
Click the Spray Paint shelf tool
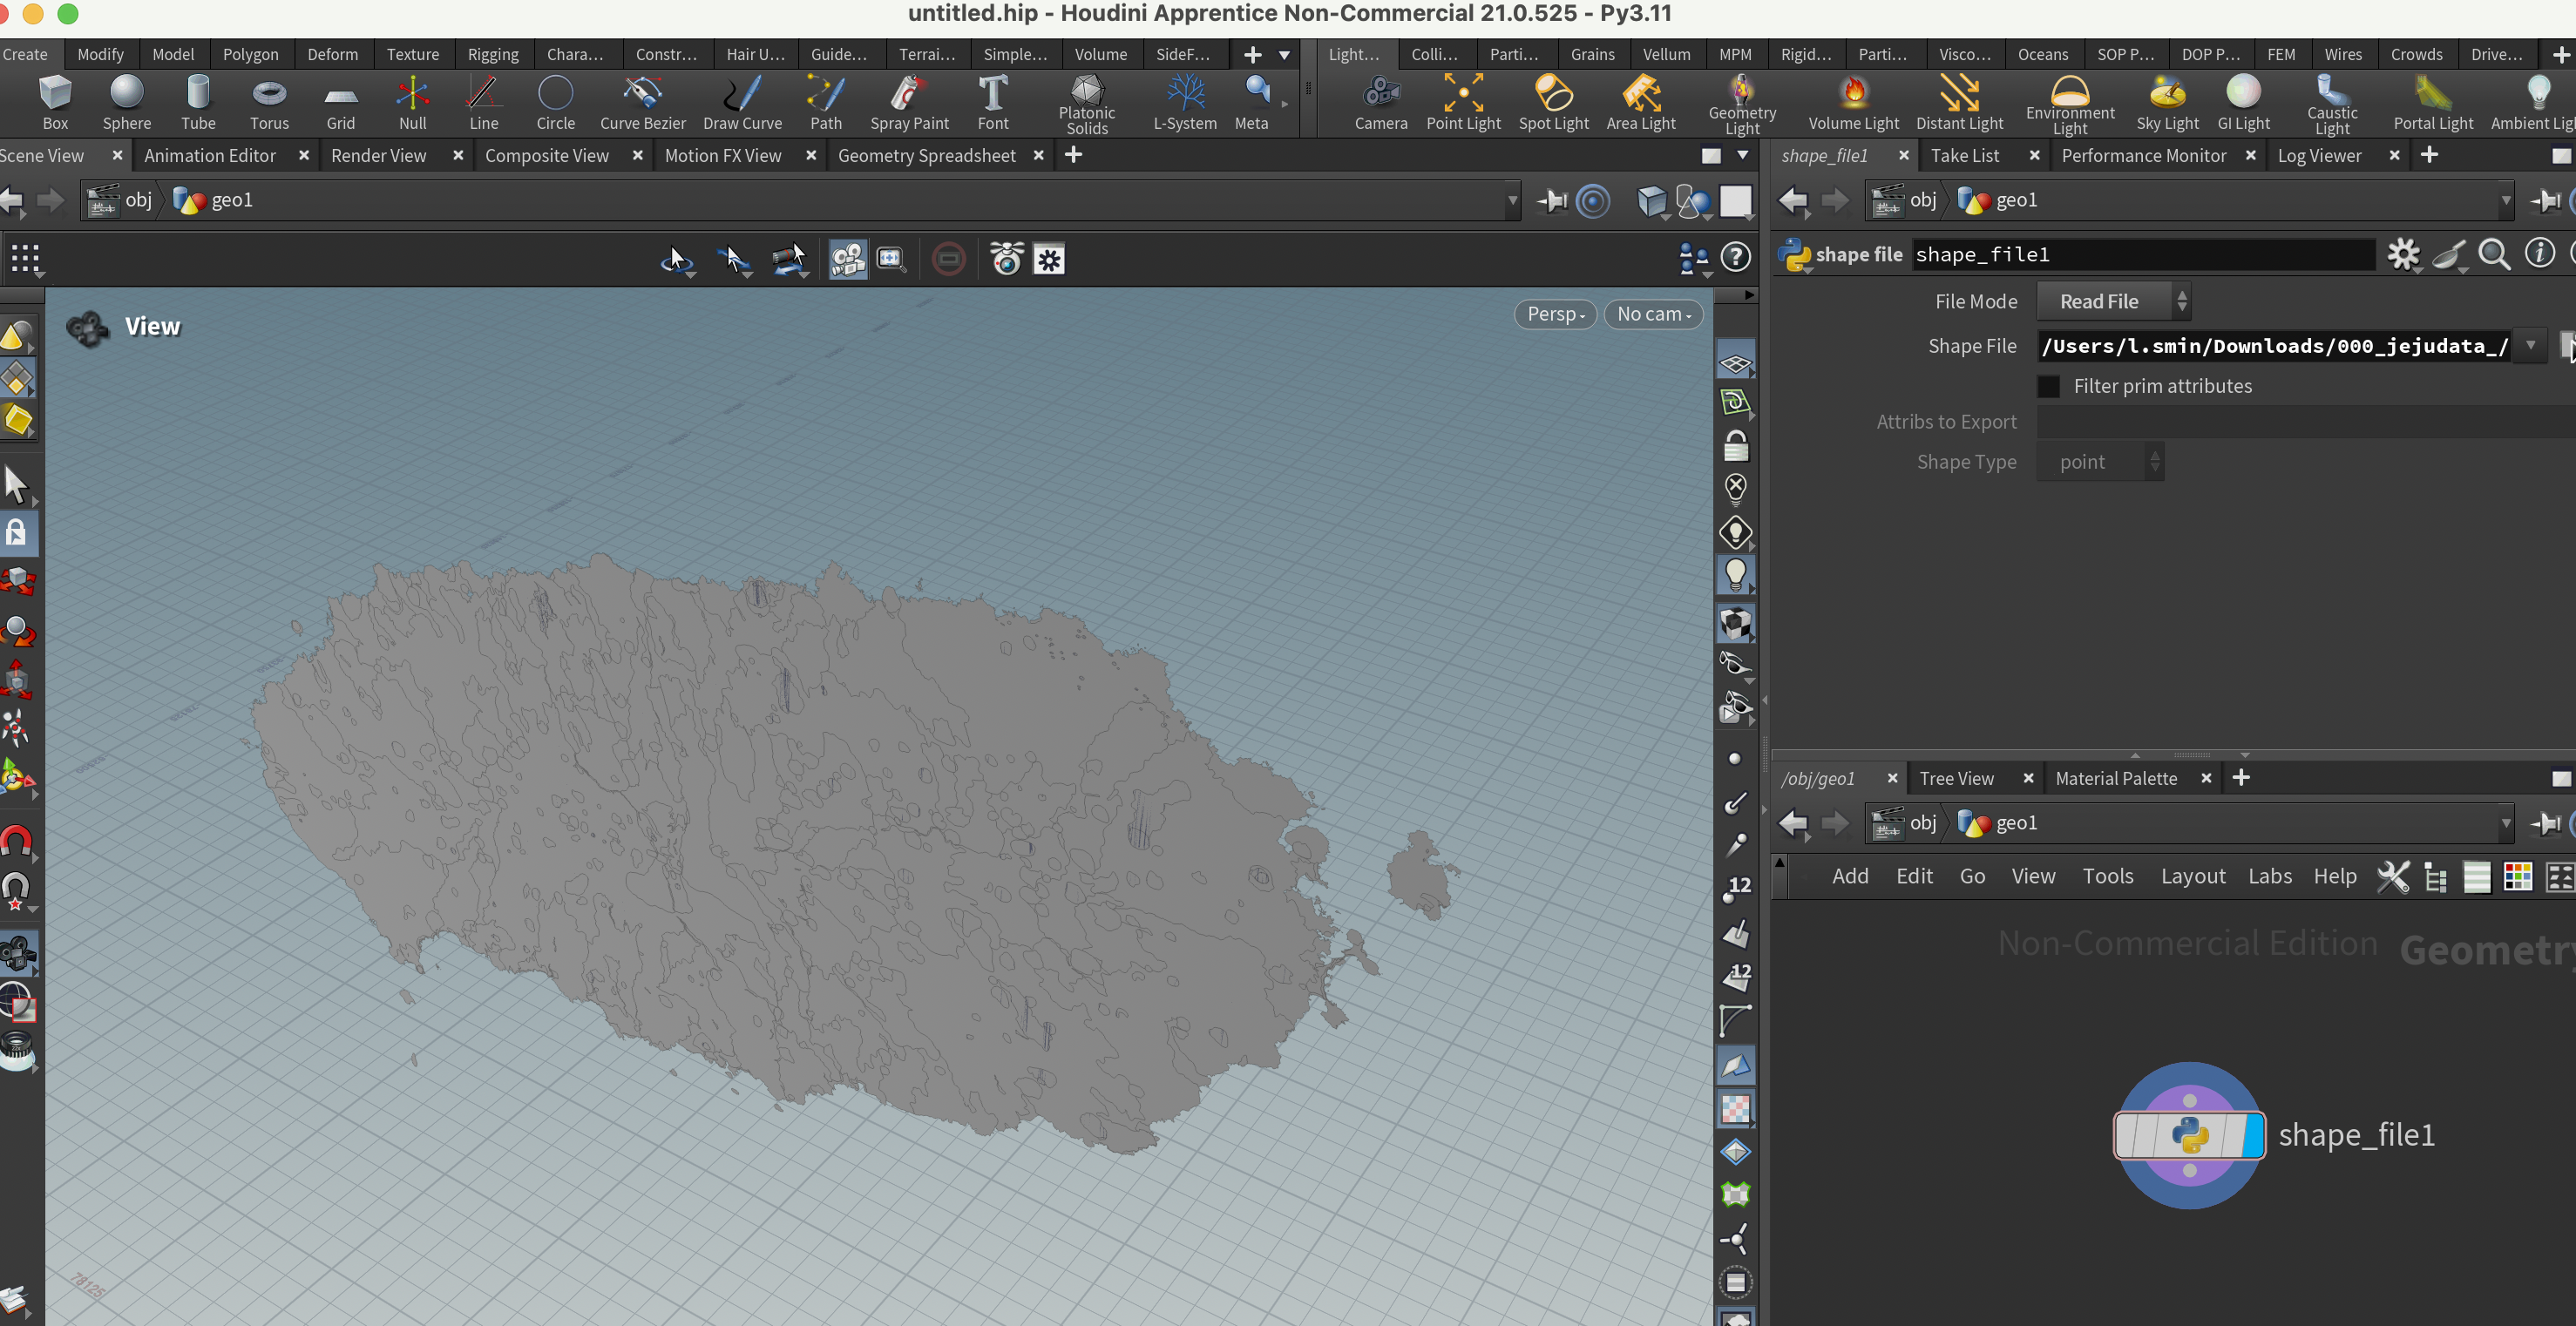coord(908,102)
